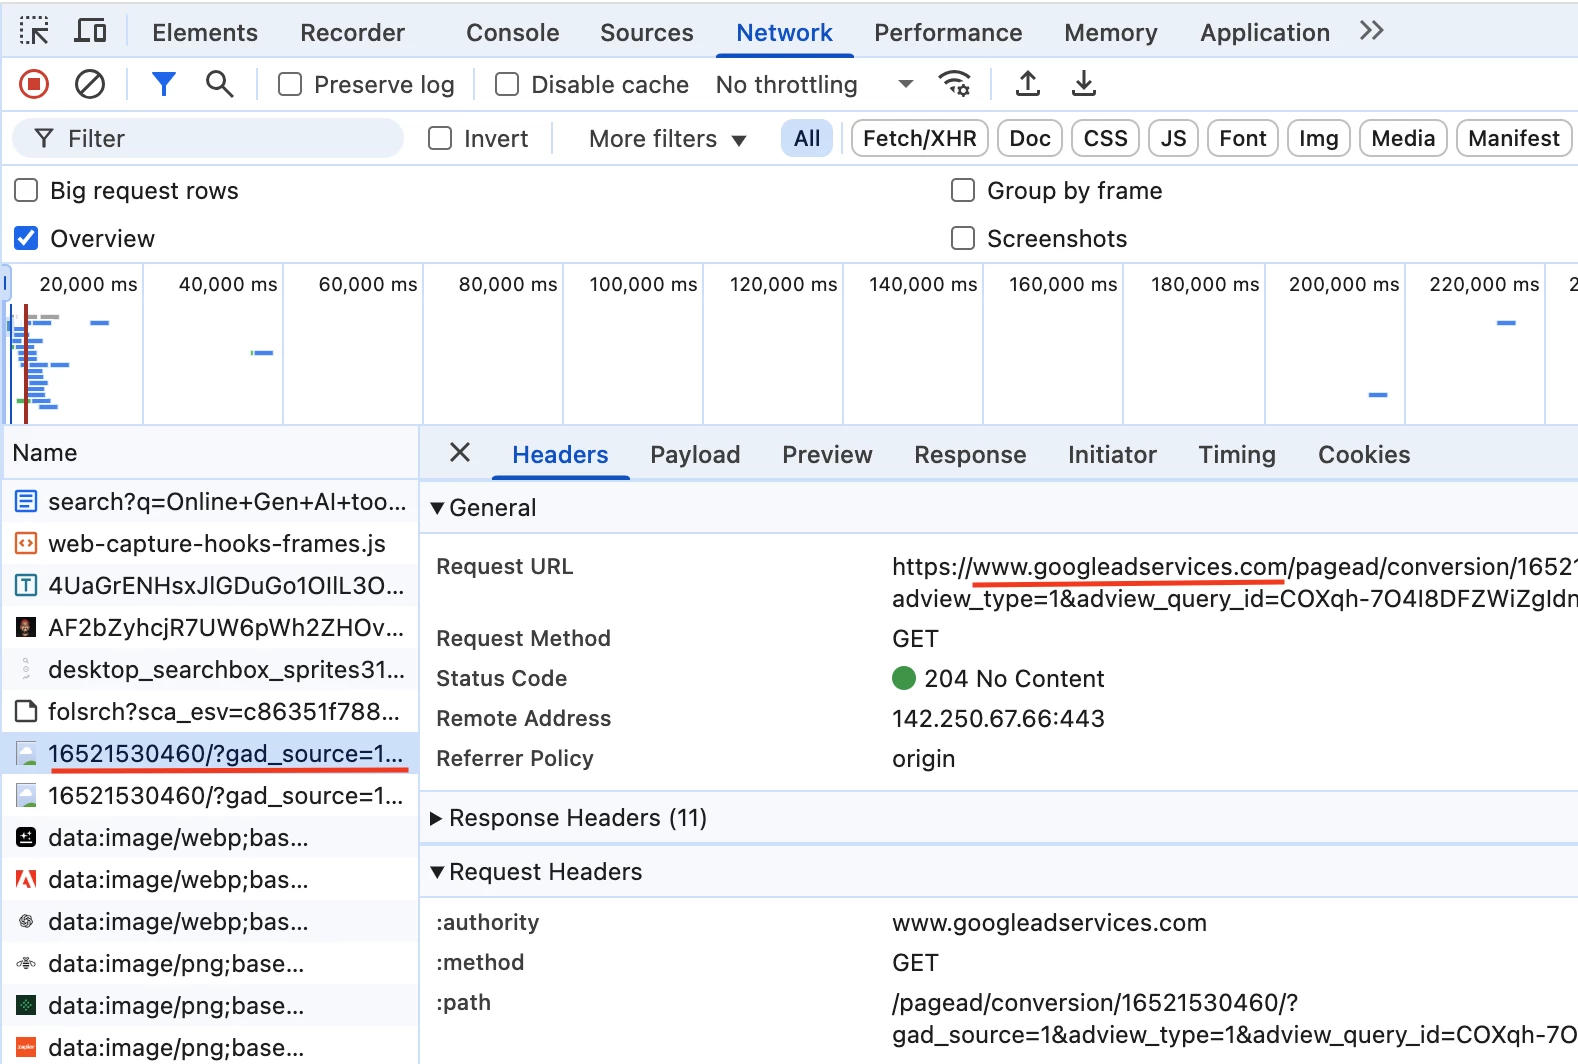Viewport: 1578px width, 1064px height.
Task: Show more DevTools tabs chevron
Action: pos(1372,31)
